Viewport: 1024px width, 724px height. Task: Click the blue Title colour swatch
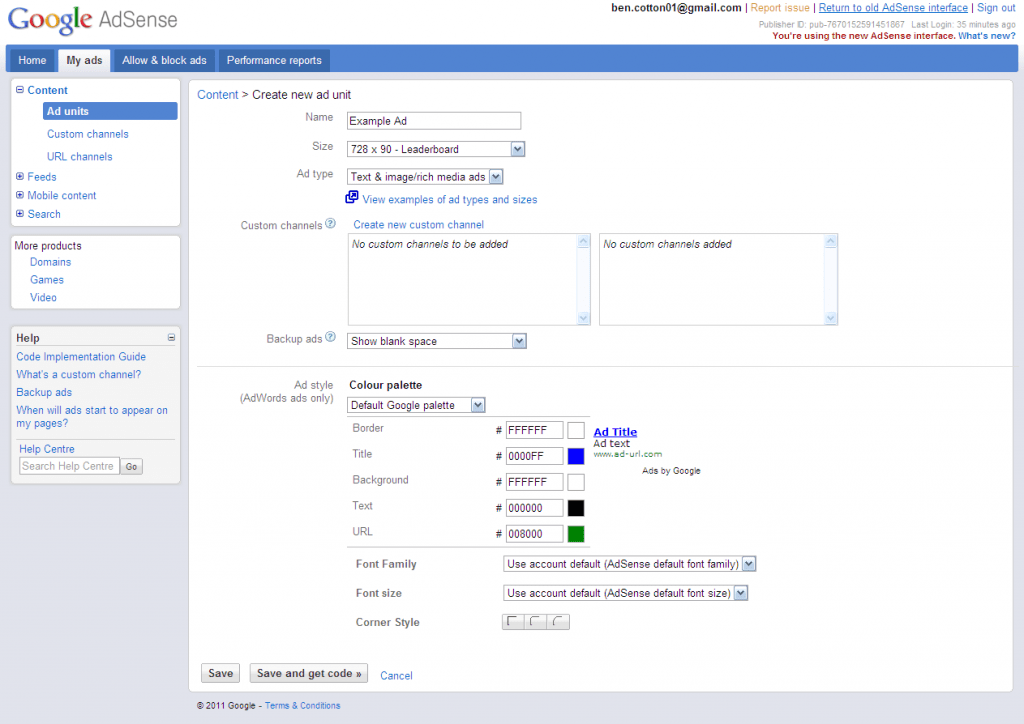pos(574,456)
